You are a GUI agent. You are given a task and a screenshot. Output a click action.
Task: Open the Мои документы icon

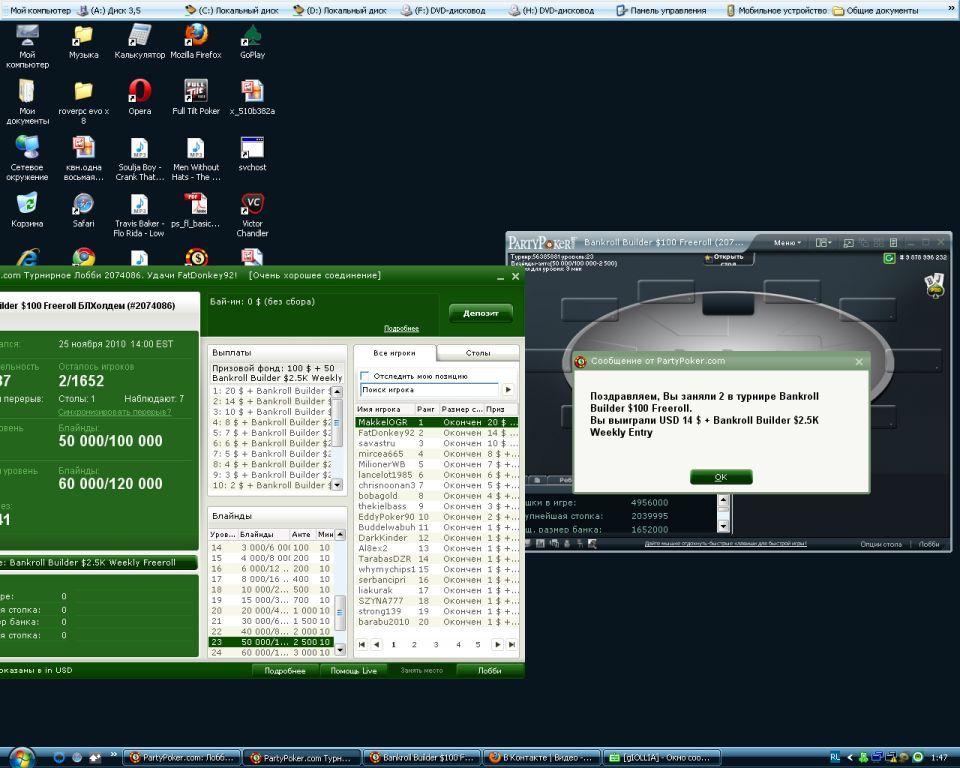coord(27,102)
